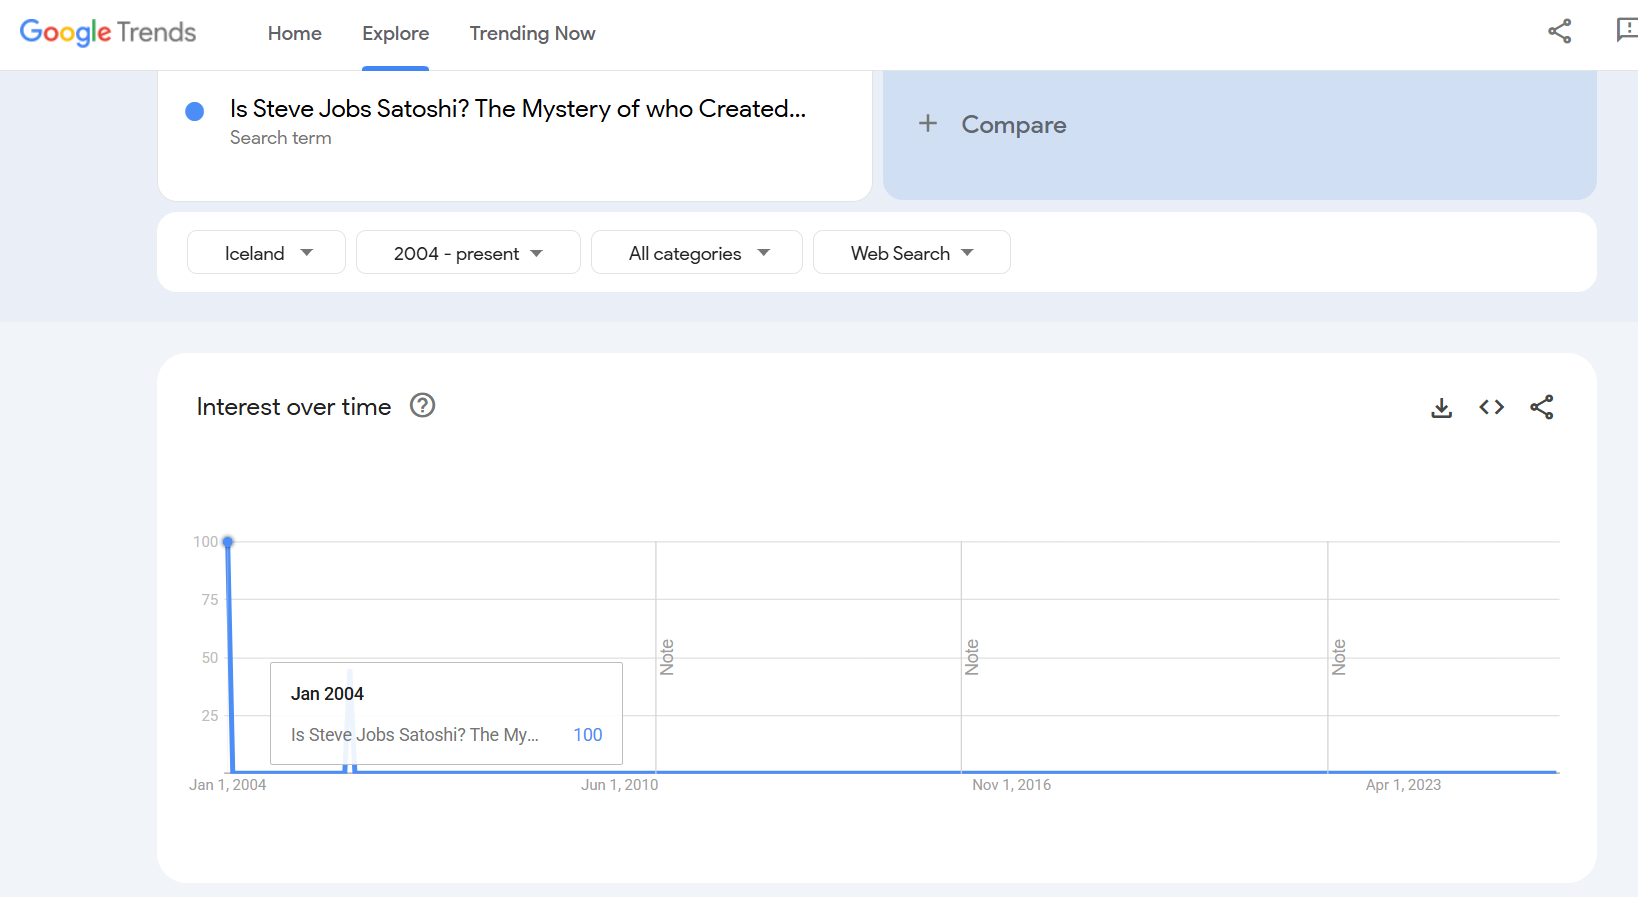Open the All categories dropdown

pos(697,253)
